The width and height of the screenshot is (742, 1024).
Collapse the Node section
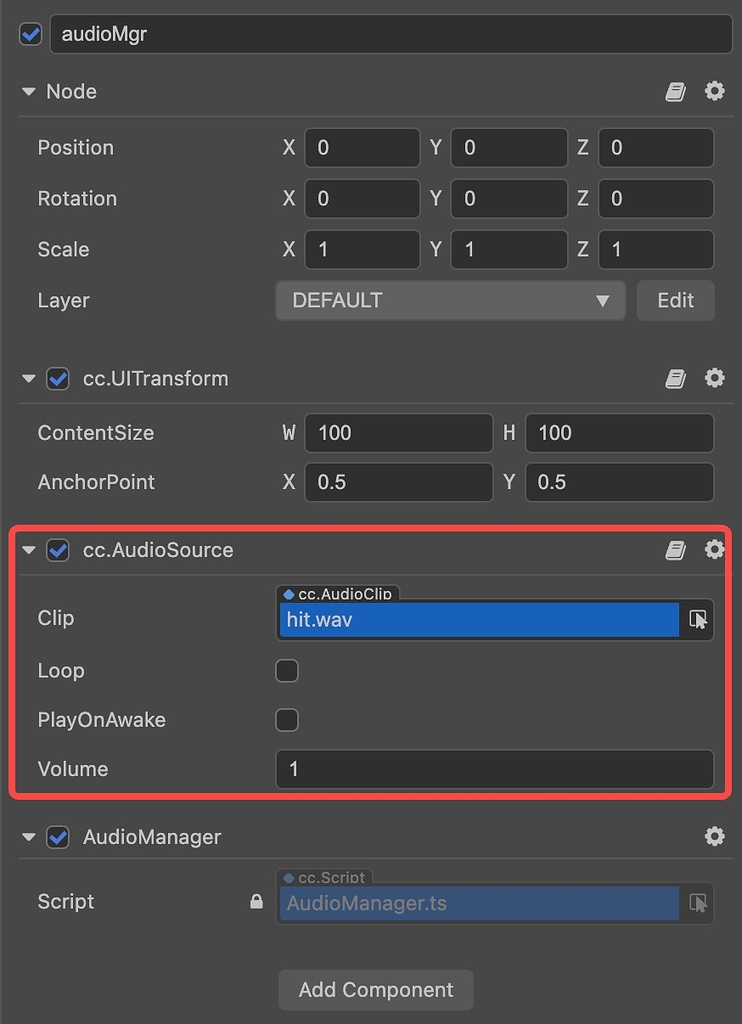tap(28, 92)
